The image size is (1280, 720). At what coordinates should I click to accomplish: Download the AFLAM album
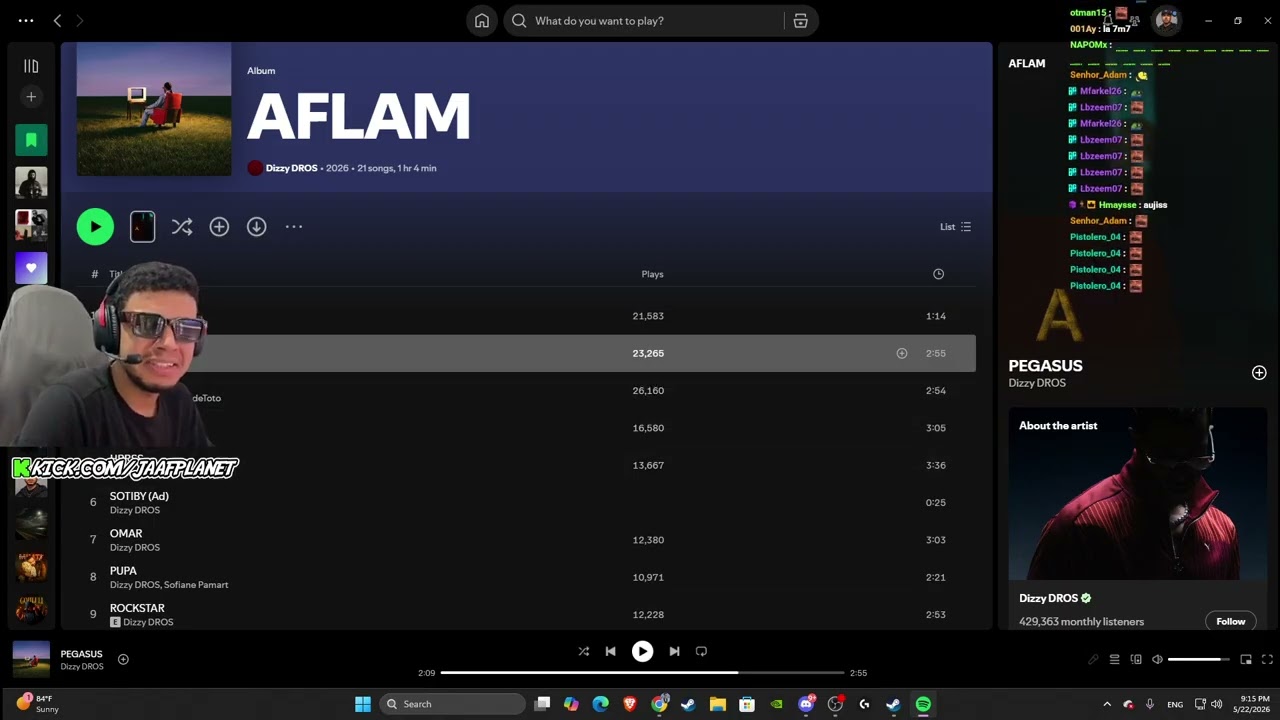[x=257, y=227]
